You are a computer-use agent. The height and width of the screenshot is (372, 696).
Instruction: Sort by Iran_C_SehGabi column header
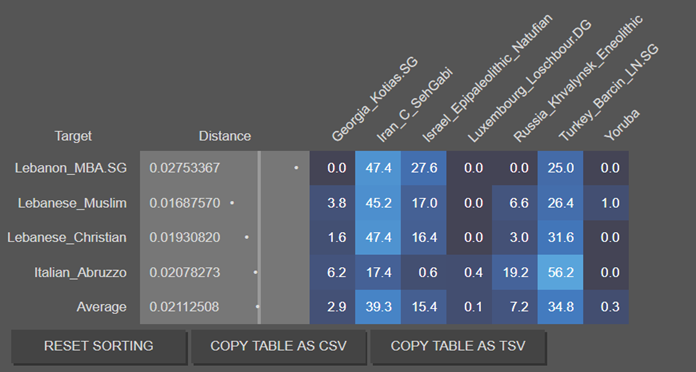coord(414,105)
